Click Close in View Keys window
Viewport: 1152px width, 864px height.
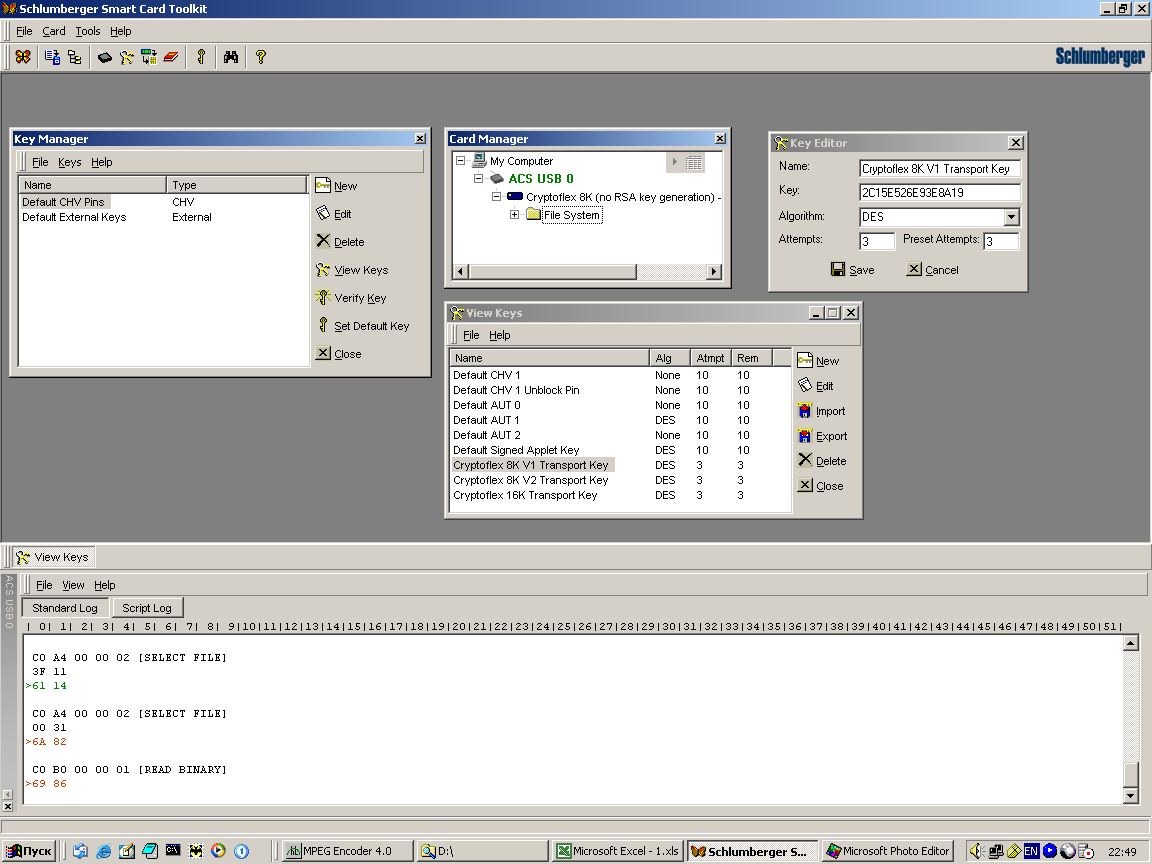(821, 486)
